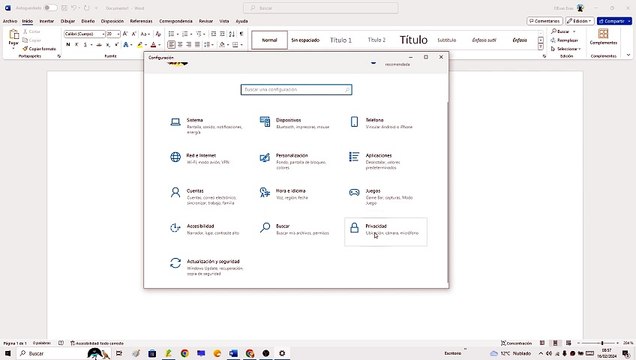Open the bullets list dropdown

(x=178, y=34)
